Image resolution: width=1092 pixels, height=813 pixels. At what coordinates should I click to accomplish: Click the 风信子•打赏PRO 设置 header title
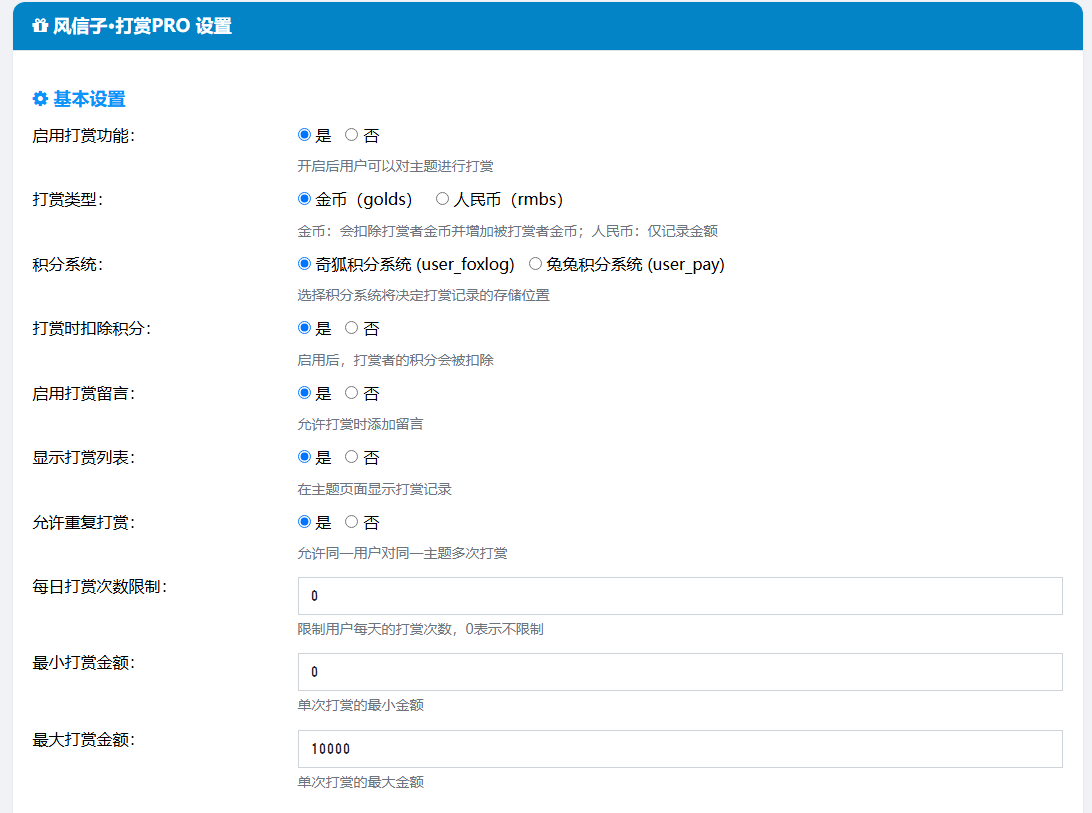[x=142, y=27]
